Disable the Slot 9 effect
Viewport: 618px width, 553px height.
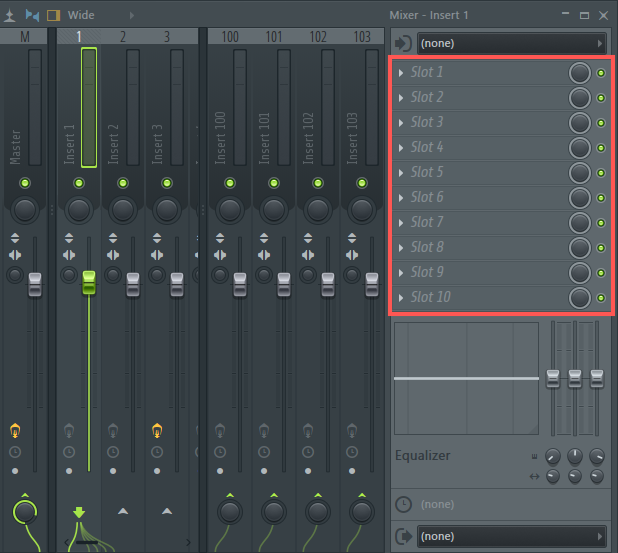click(x=601, y=273)
